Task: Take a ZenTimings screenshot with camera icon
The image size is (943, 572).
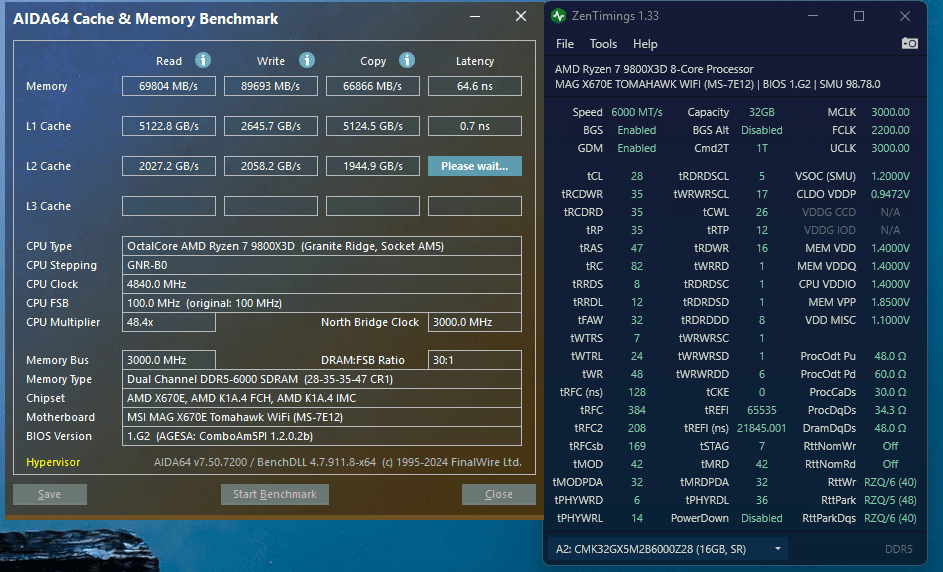Action: [x=909, y=43]
